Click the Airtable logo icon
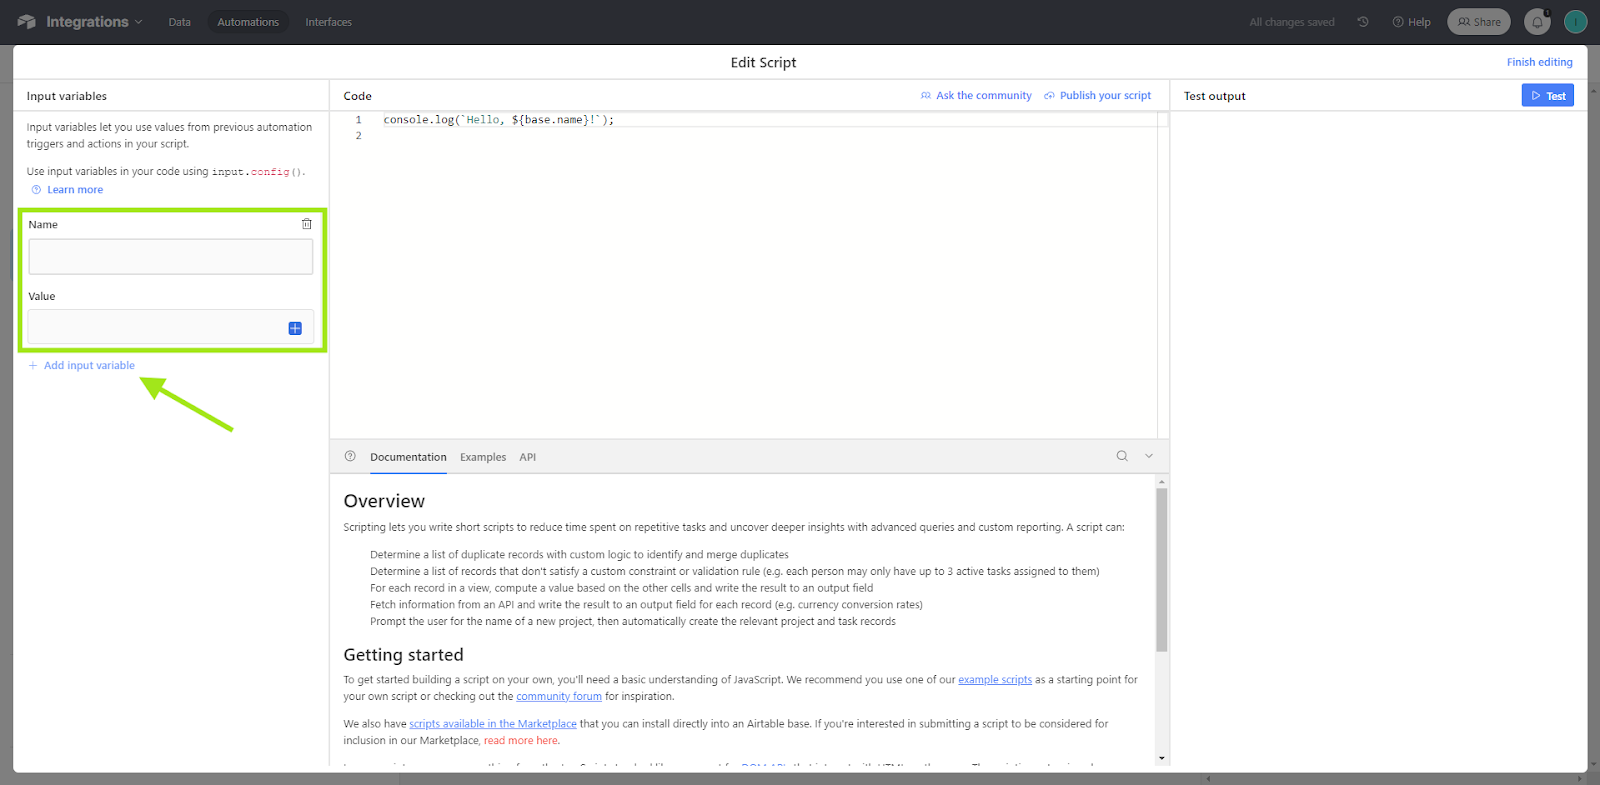1600x785 pixels. [26, 22]
